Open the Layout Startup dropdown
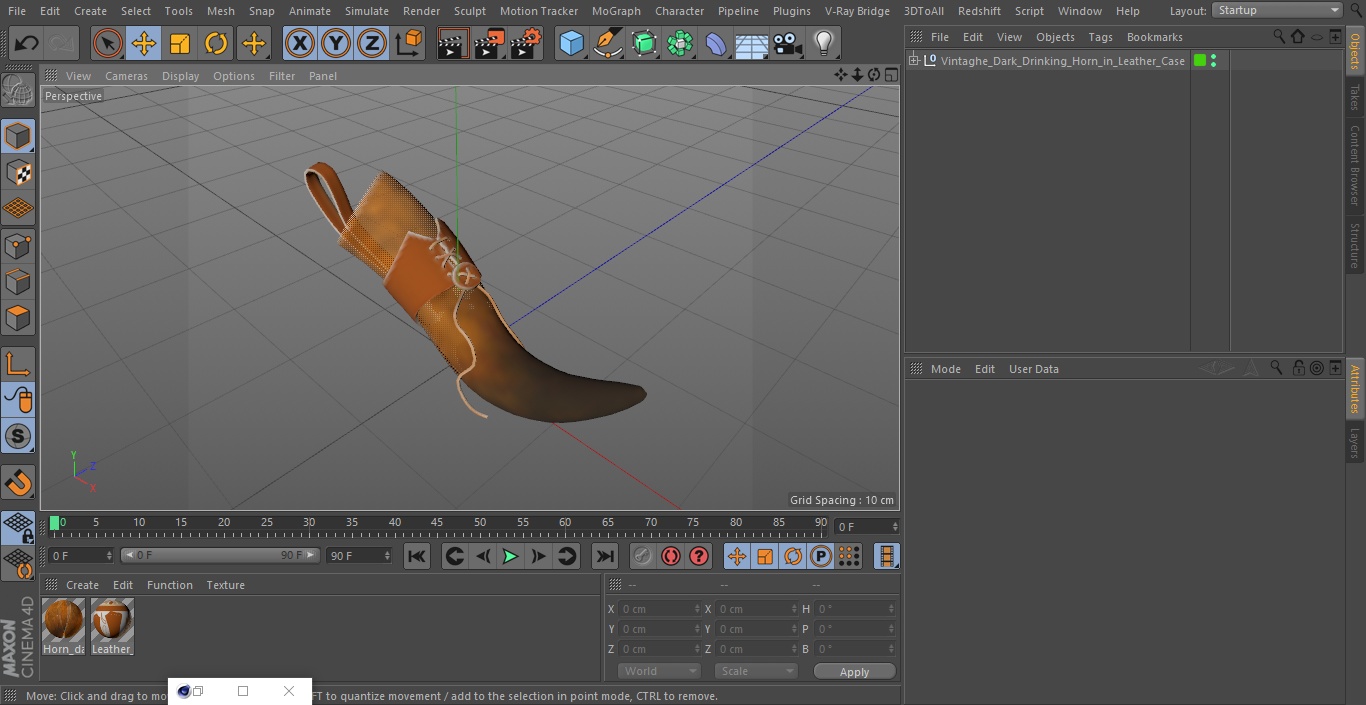The width and height of the screenshot is (1366, 705). click(x=1277, y=10)
